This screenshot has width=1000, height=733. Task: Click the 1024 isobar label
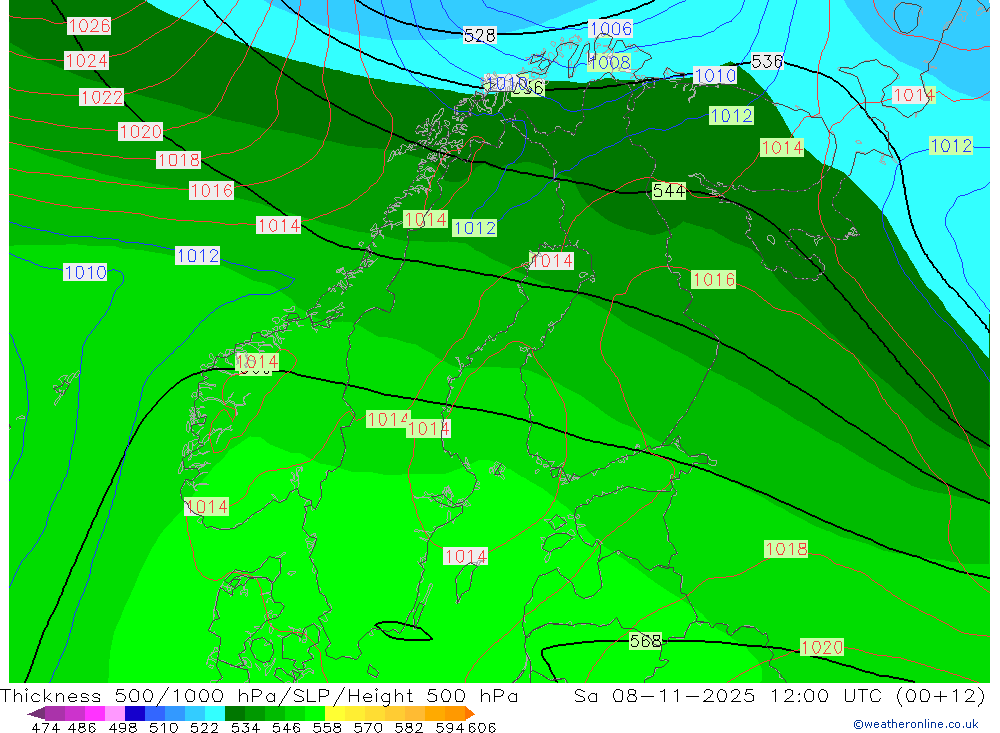[87, 61]
